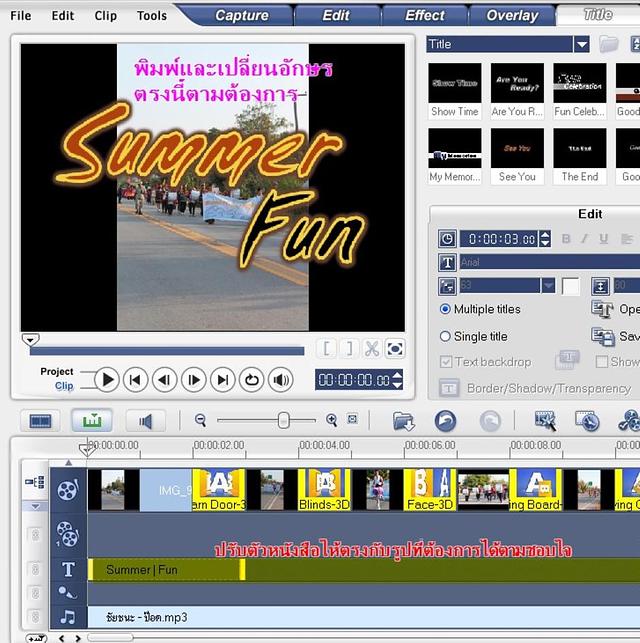
Task: Select the Single title option
Action: pos(446,337)
